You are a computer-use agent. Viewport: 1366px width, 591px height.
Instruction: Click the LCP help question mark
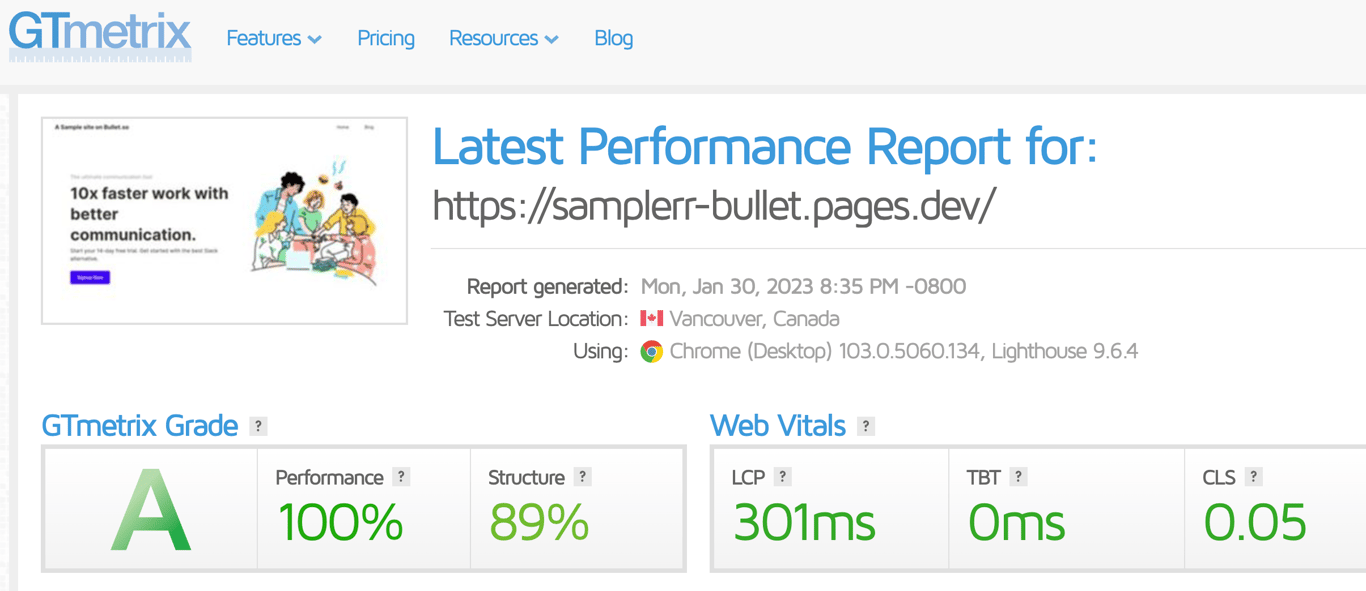782,477
